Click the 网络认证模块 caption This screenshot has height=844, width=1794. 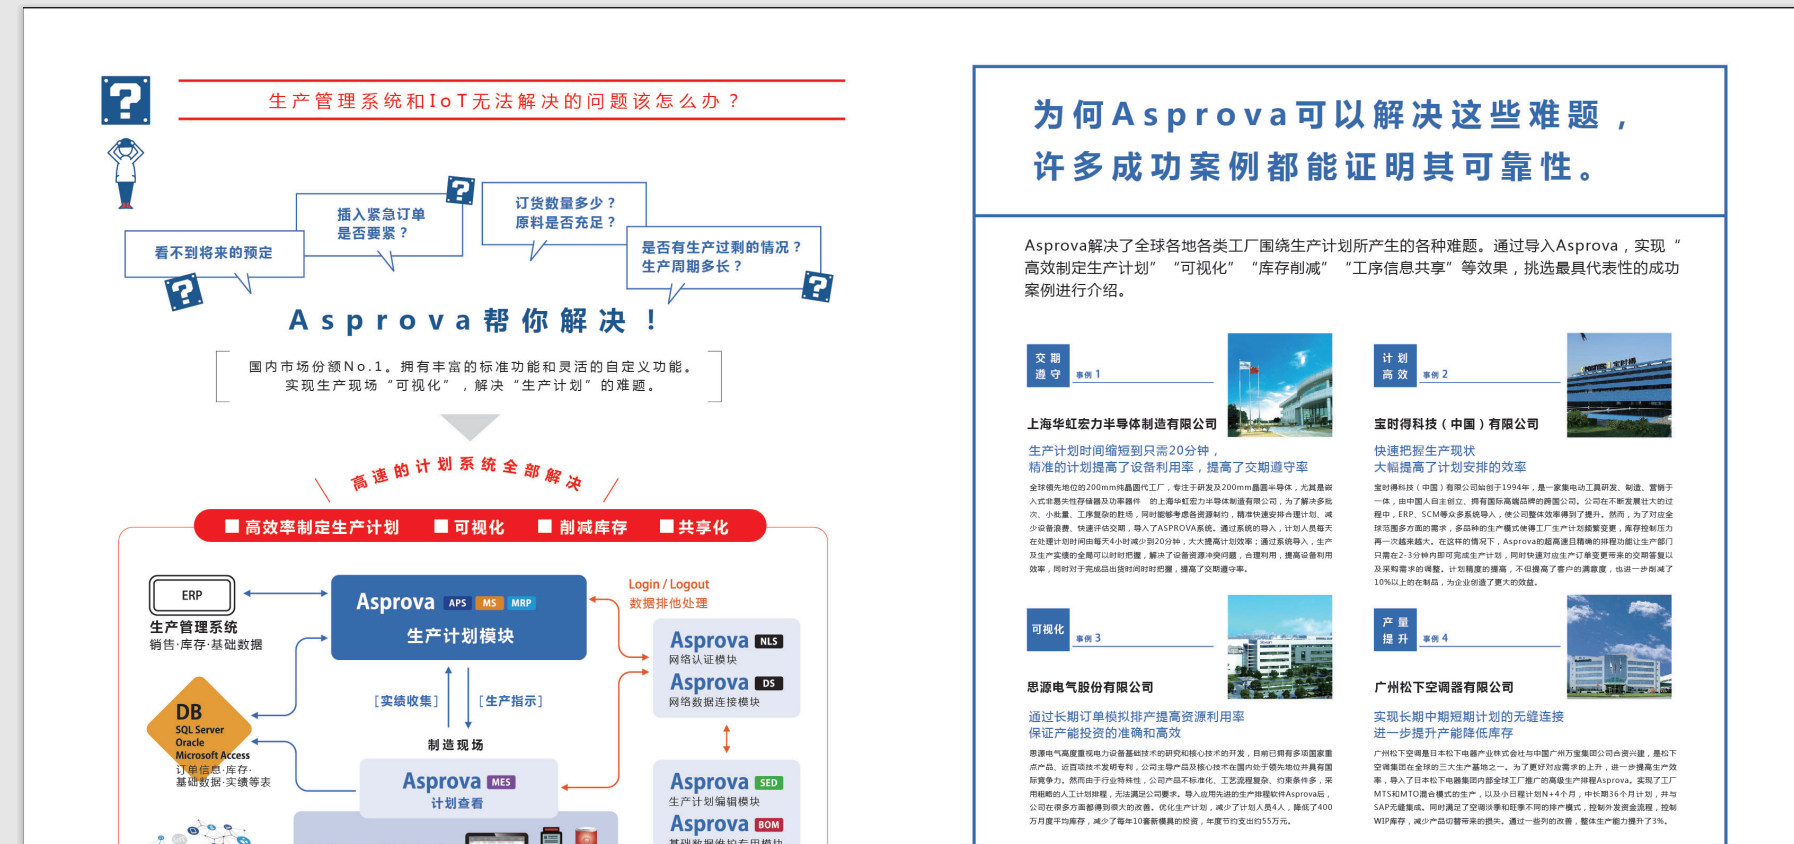click(703, 660)
